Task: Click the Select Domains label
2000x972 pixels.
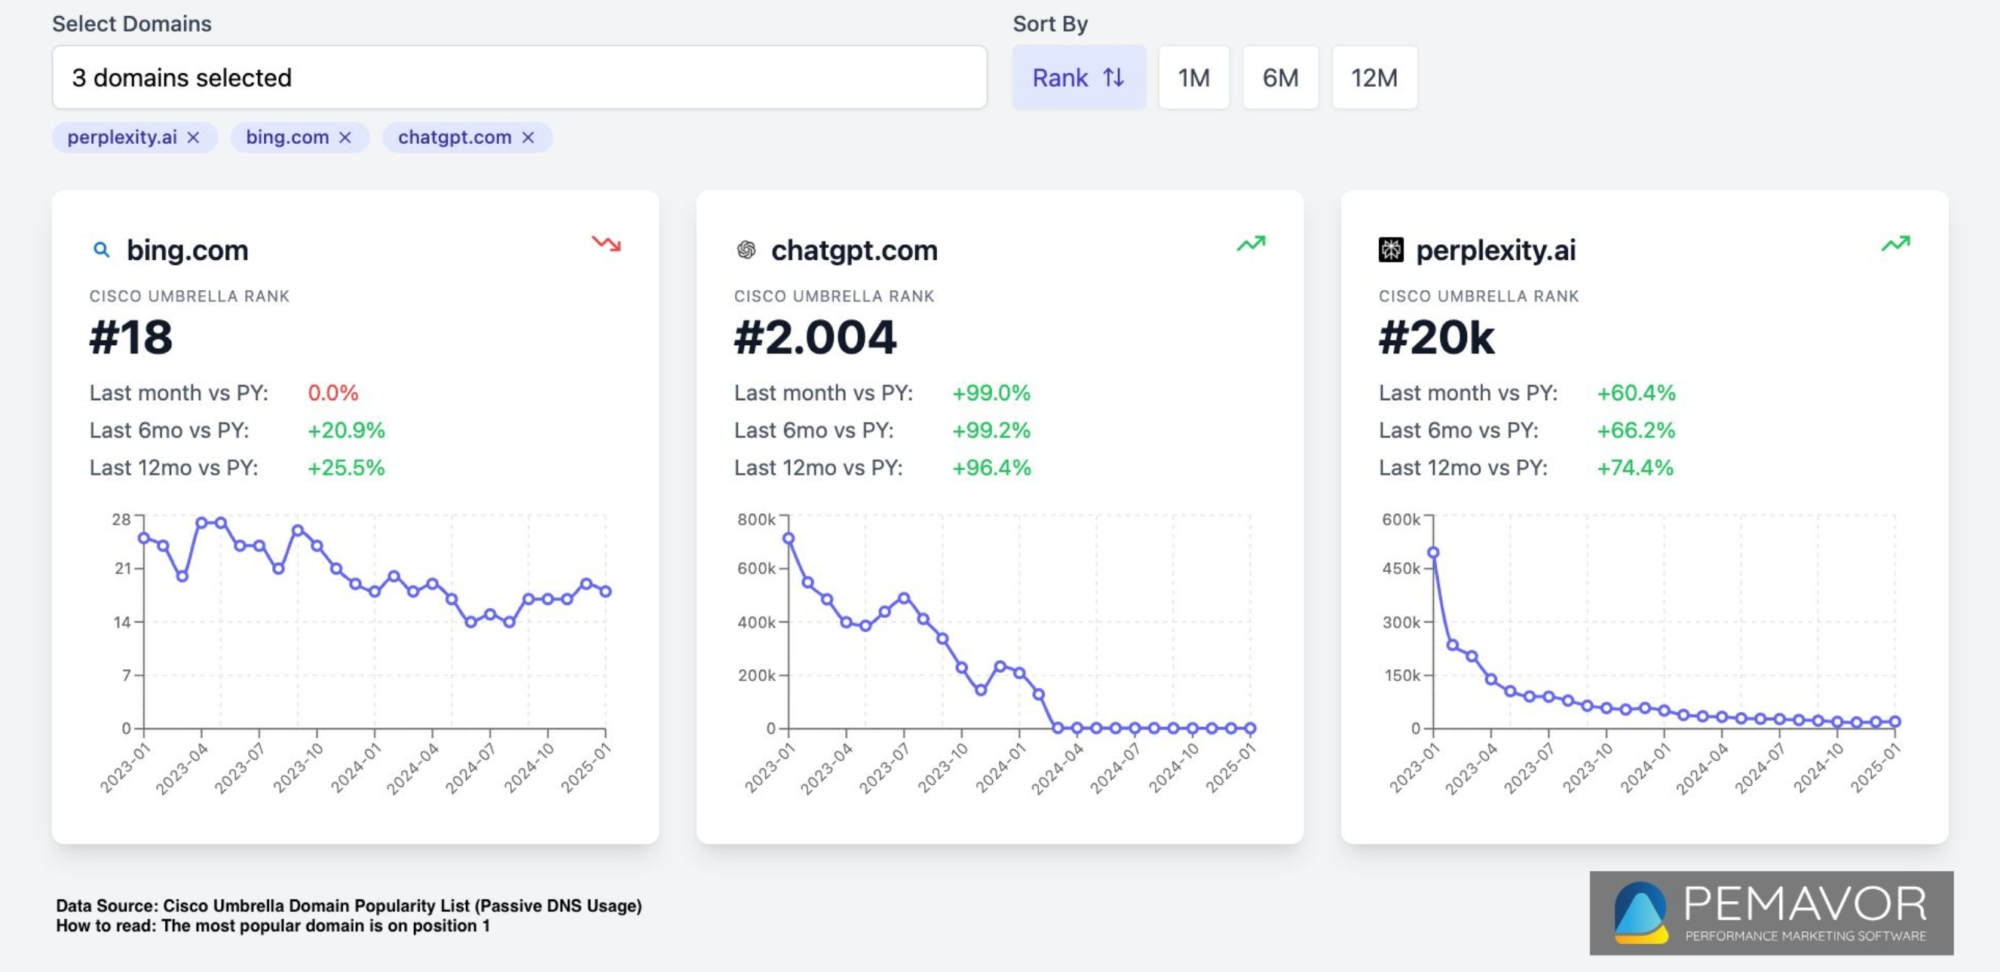Action: pos(132,24)
